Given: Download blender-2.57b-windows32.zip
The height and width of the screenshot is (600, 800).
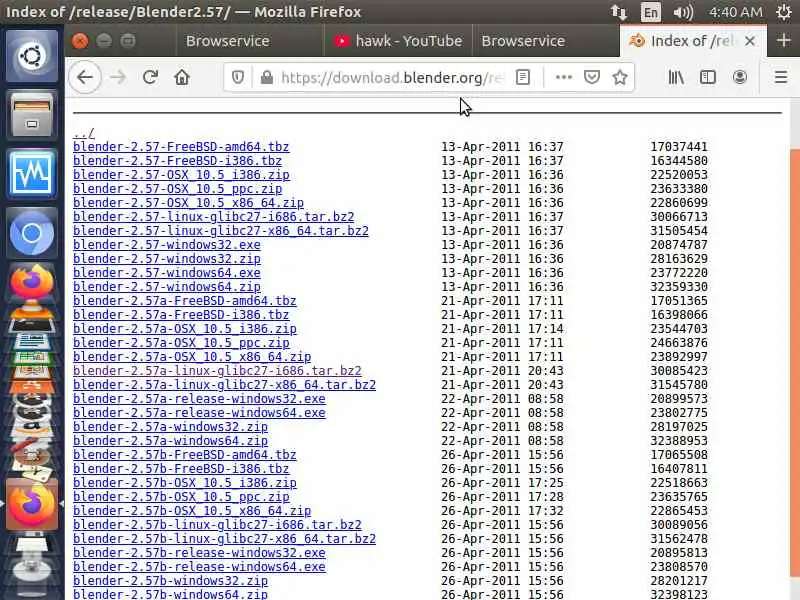Looking at the screenshot, I should click(x=170, y=581).
